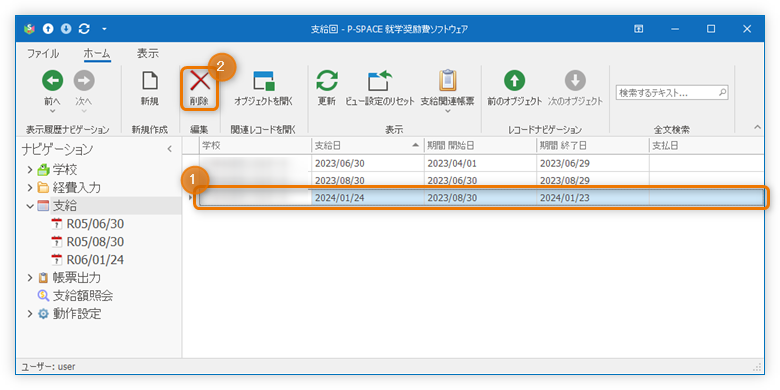This screenshot has height=390, width=780.
Task: Select the cell 2023/06/30 in 支給日
Action: pos(368,163)
